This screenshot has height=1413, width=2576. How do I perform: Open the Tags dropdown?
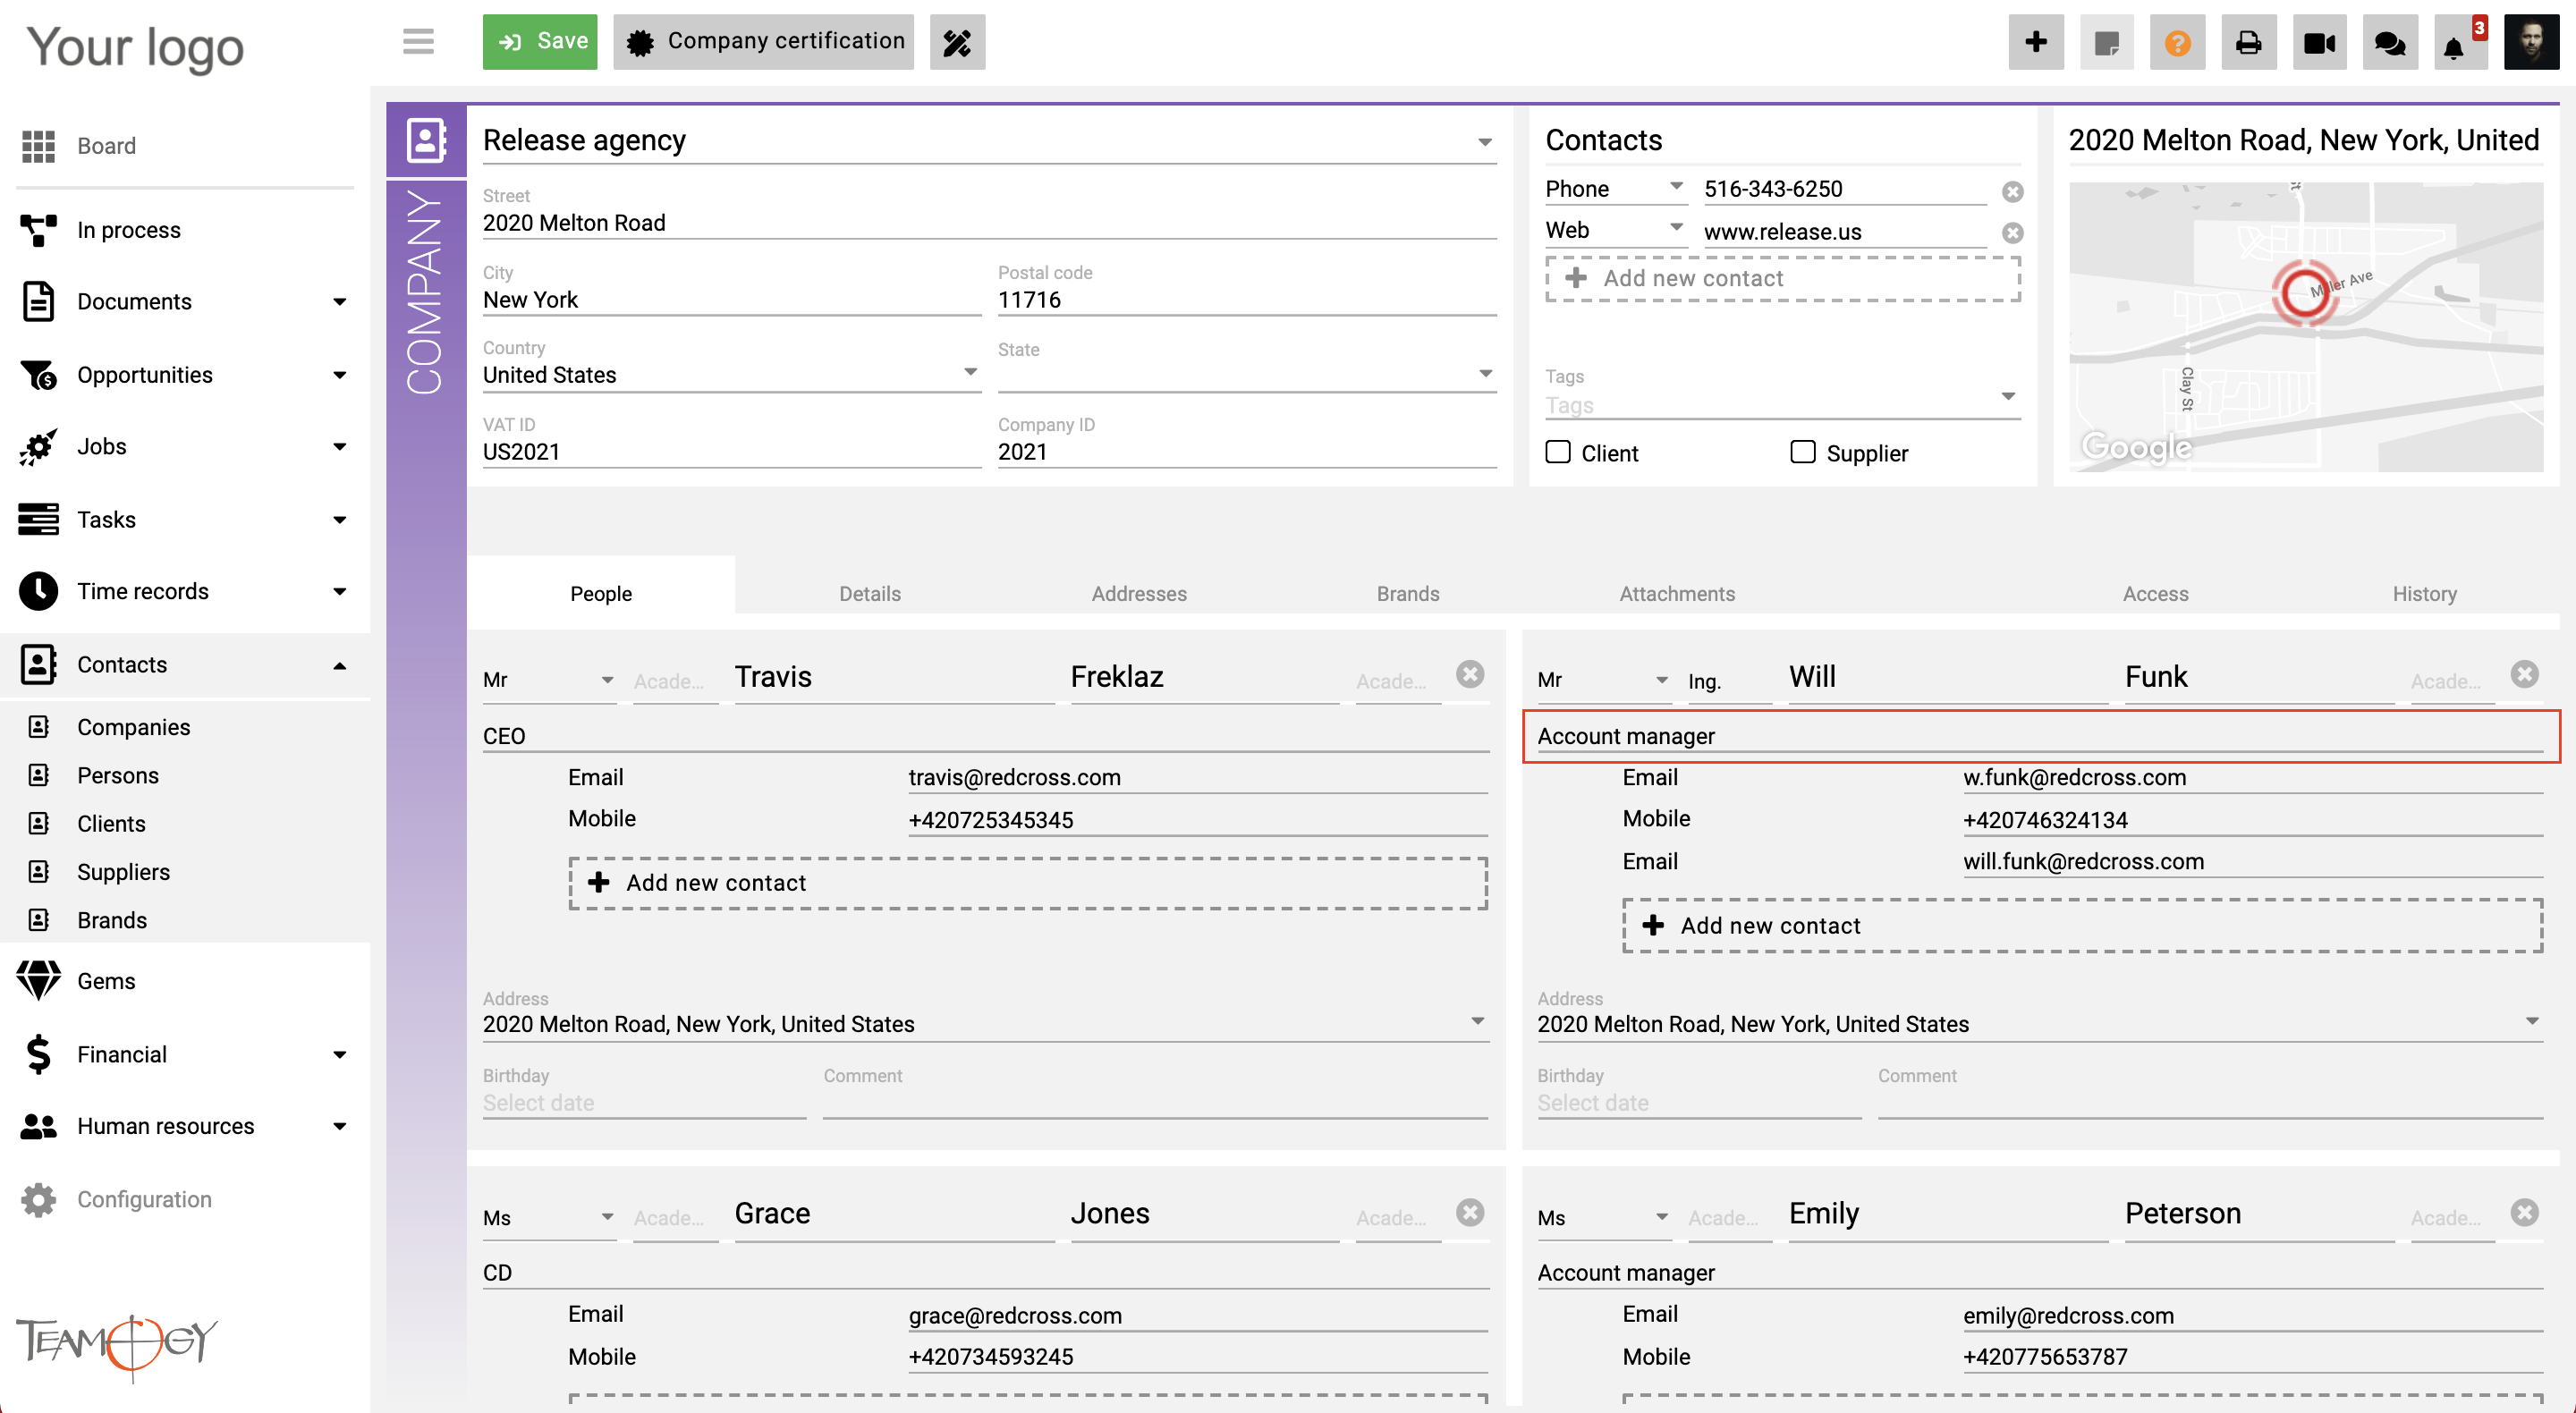coord(1782,405)
